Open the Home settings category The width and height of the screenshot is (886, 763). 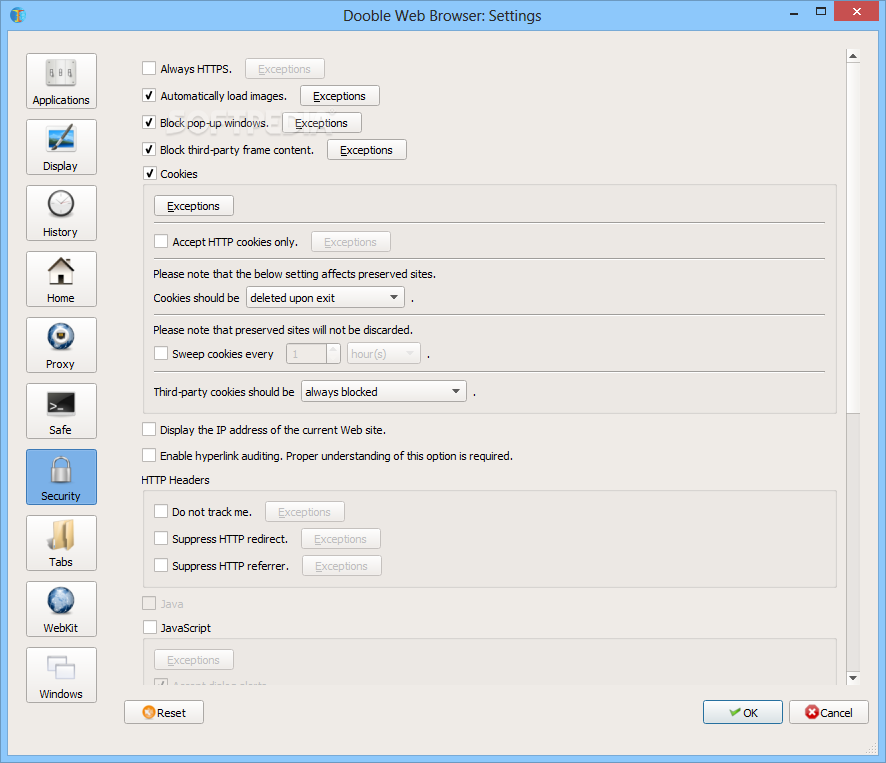point(61,279)
